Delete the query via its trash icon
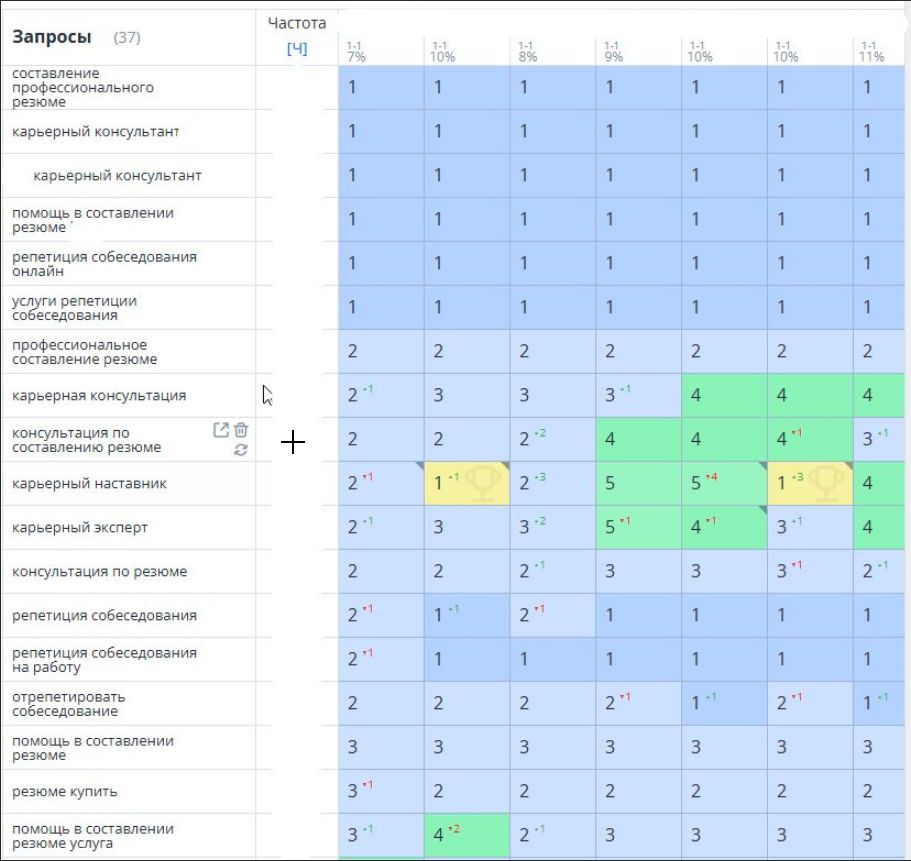The width and height of the screenshot is (911, 861). click(241, 430)
